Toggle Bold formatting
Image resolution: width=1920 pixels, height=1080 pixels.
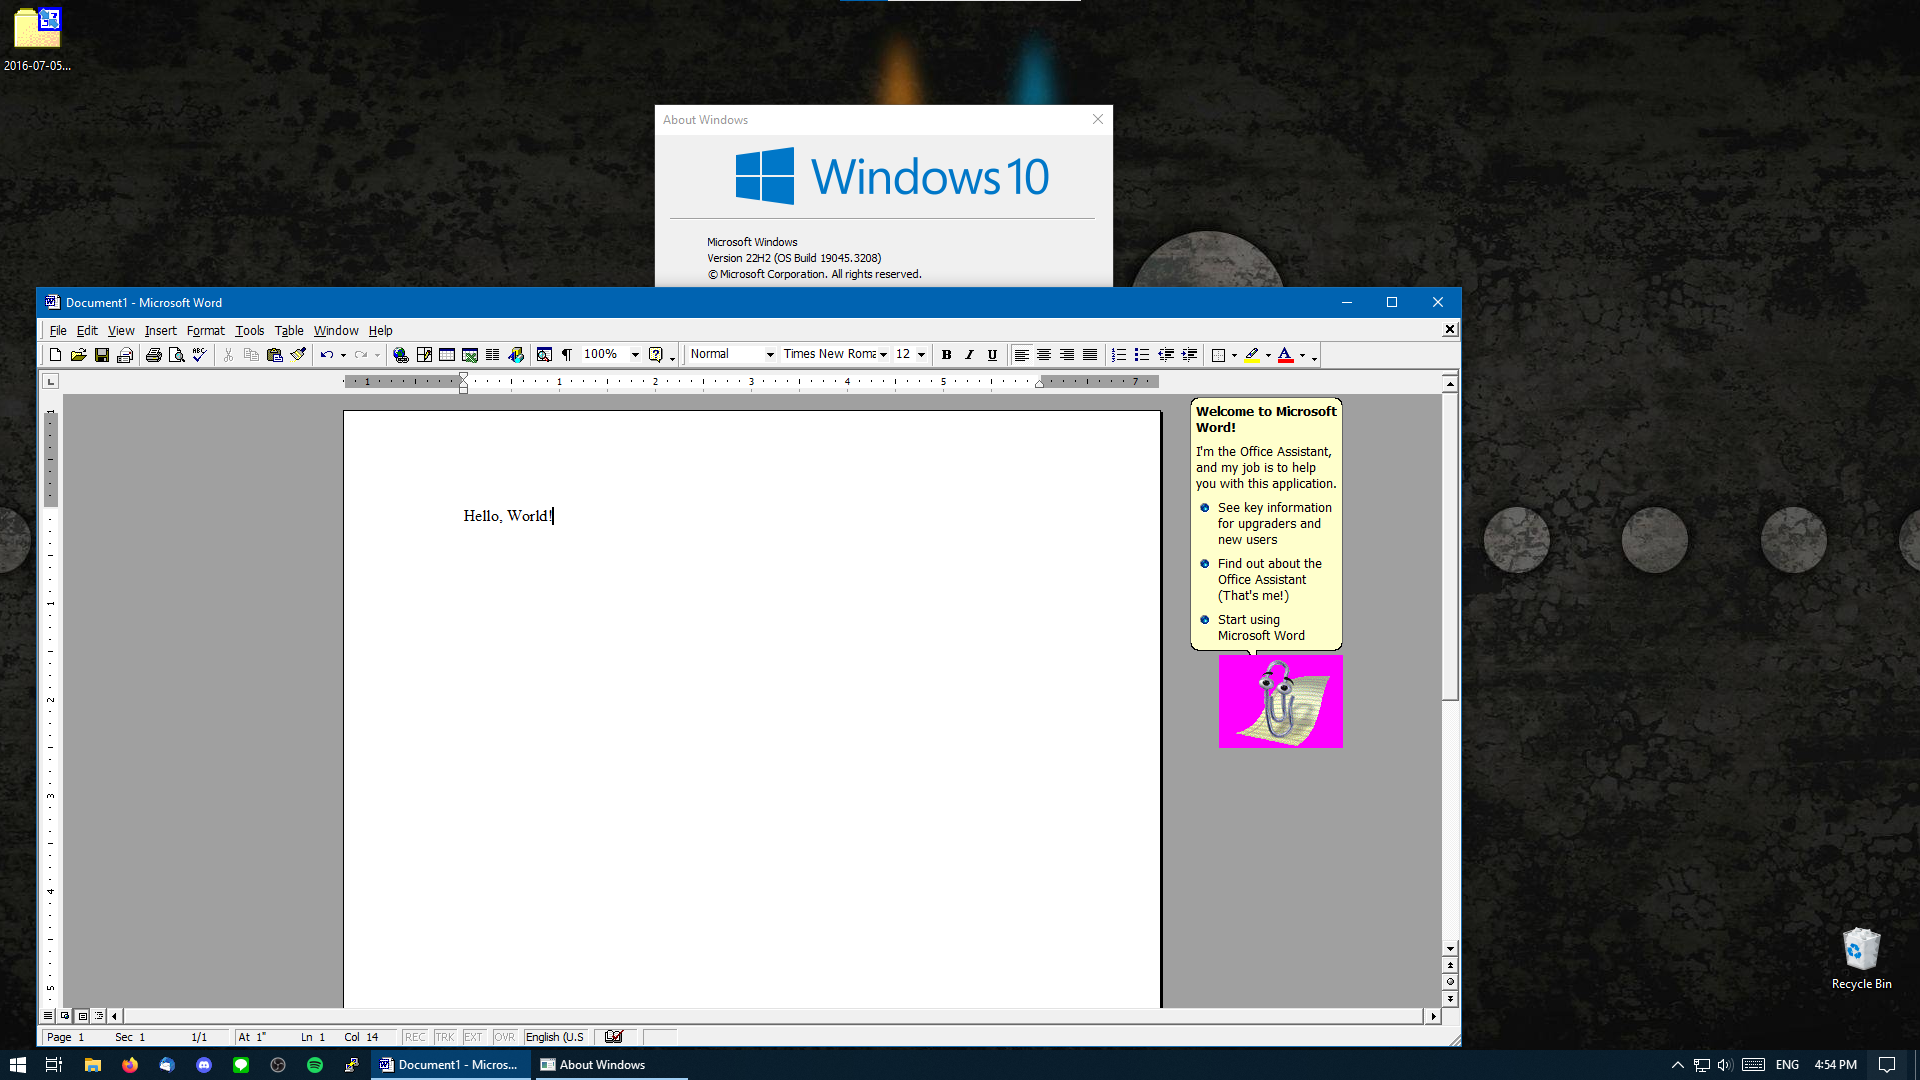[x=946, y=355]
